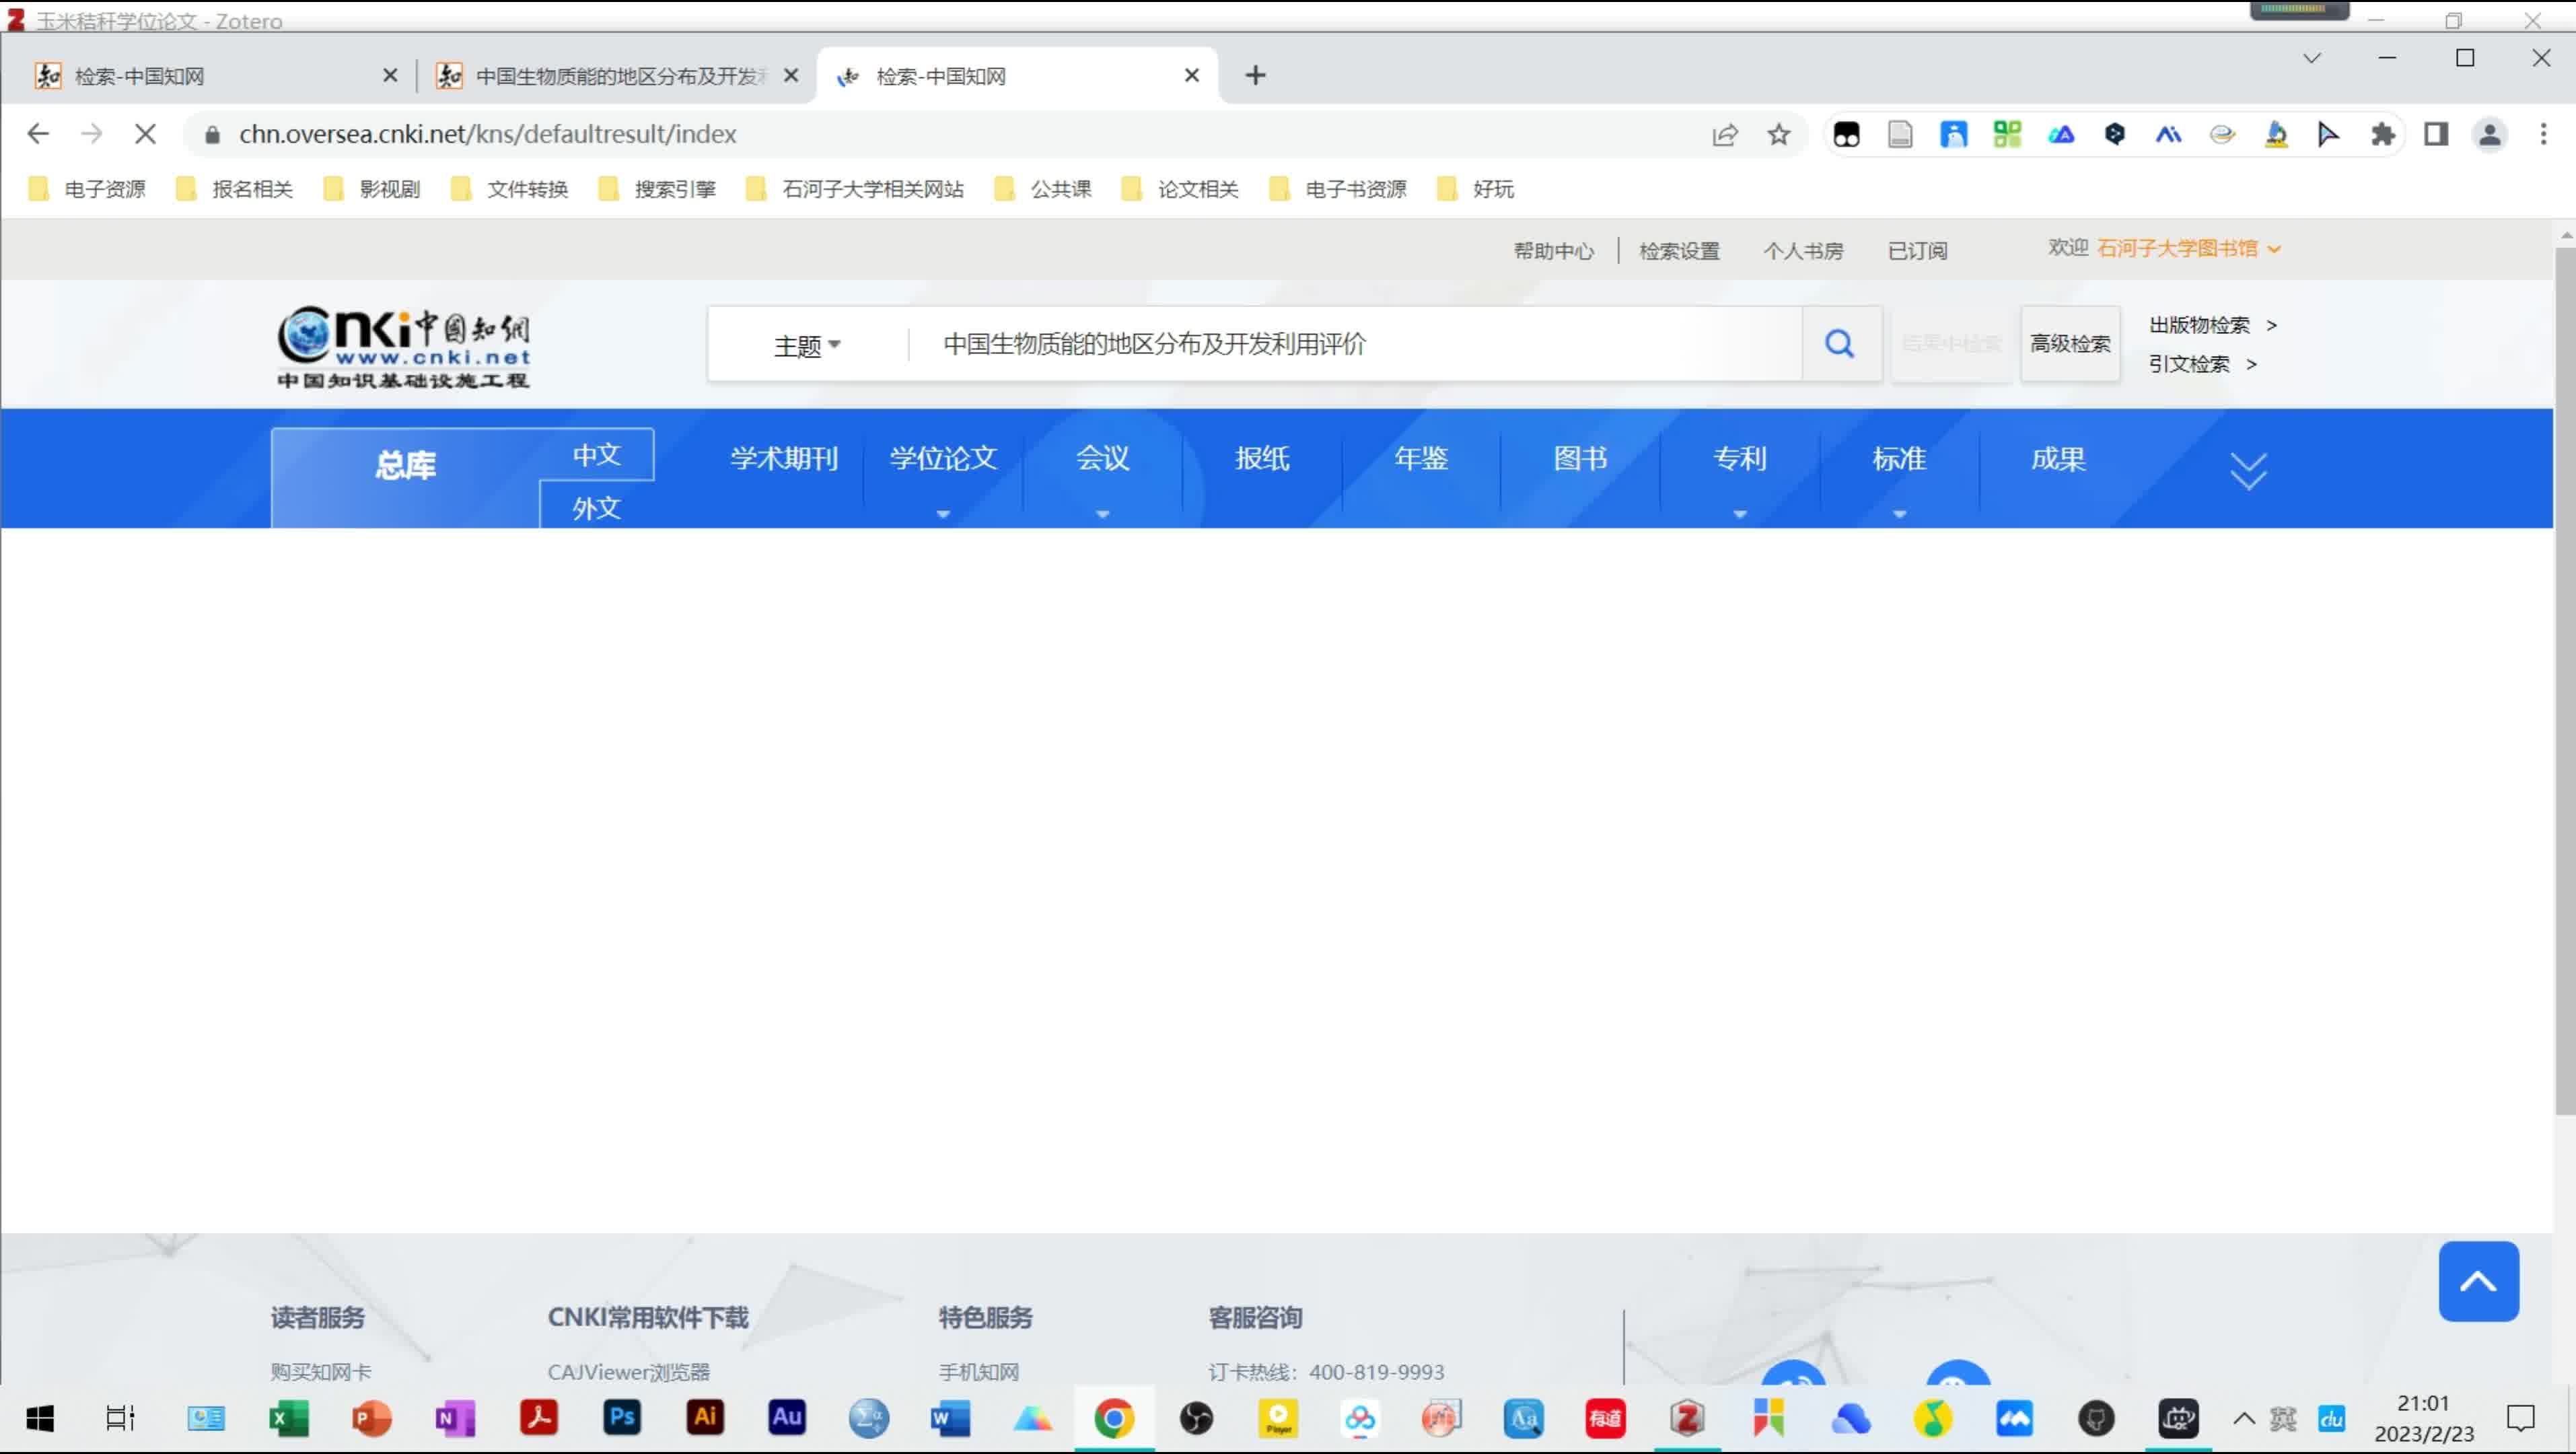
Task: Select the 学位论文 tab in database
Action: [941, 458]
